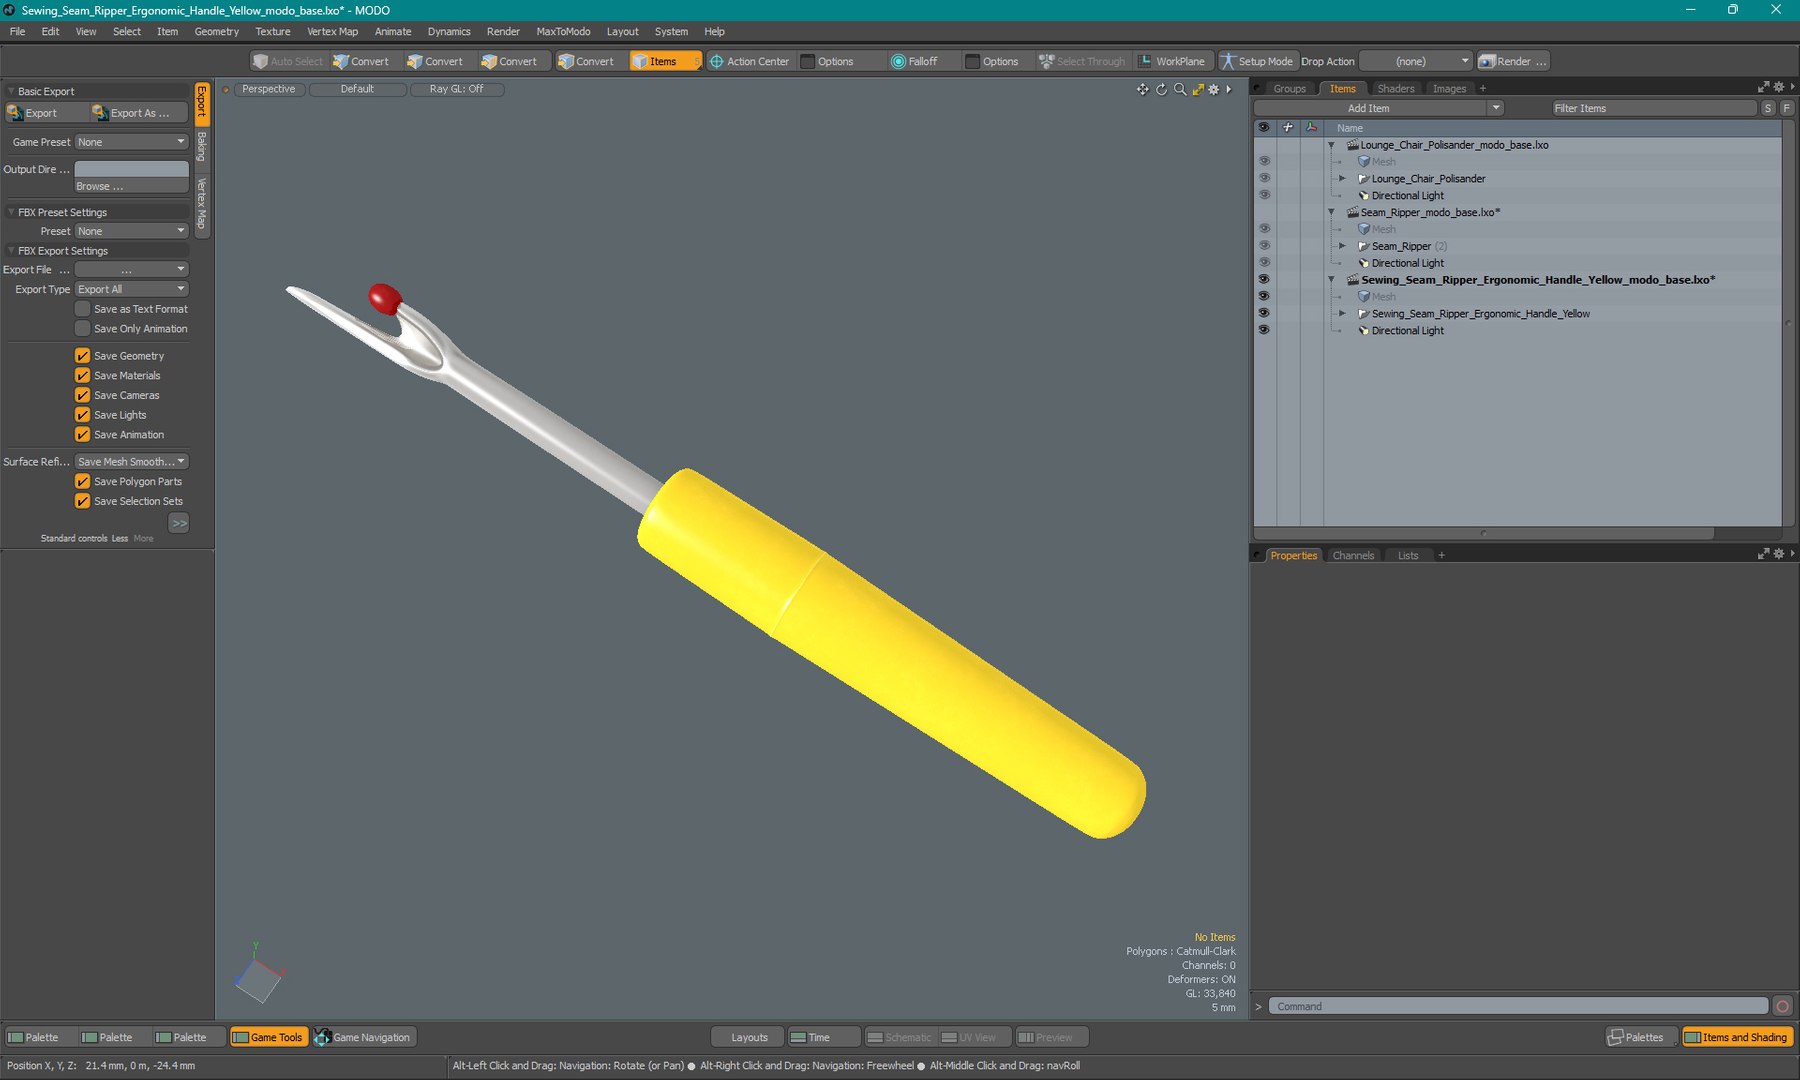Activate the Falloff tool
Screen dimensions: 1800x1080
pyautogui.click(x=914, y=61)
